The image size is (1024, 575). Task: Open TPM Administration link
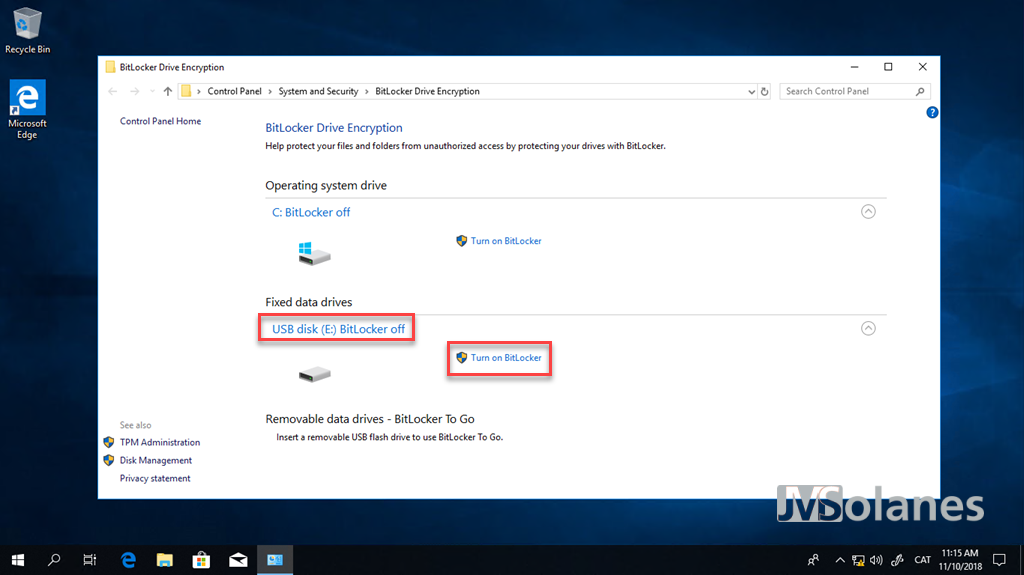click(x=160, y=442)
